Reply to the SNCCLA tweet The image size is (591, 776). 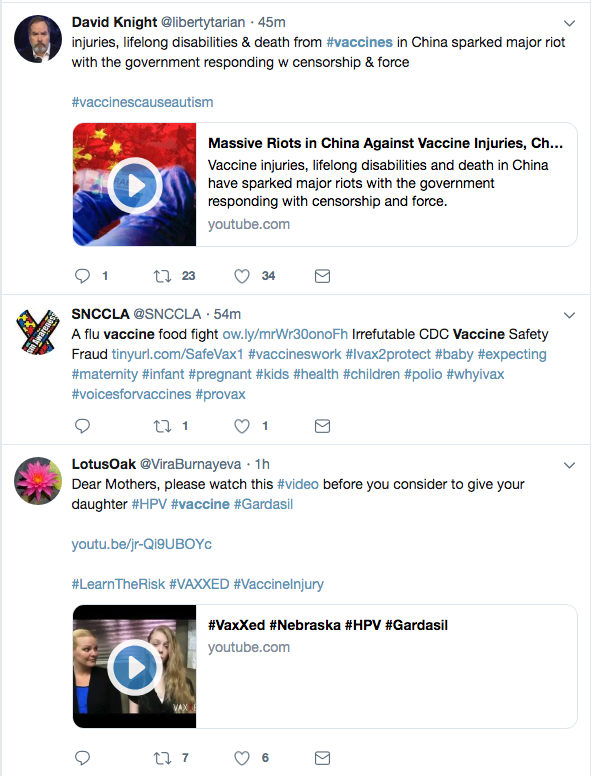pyautogui.click(x=82, y=426)
